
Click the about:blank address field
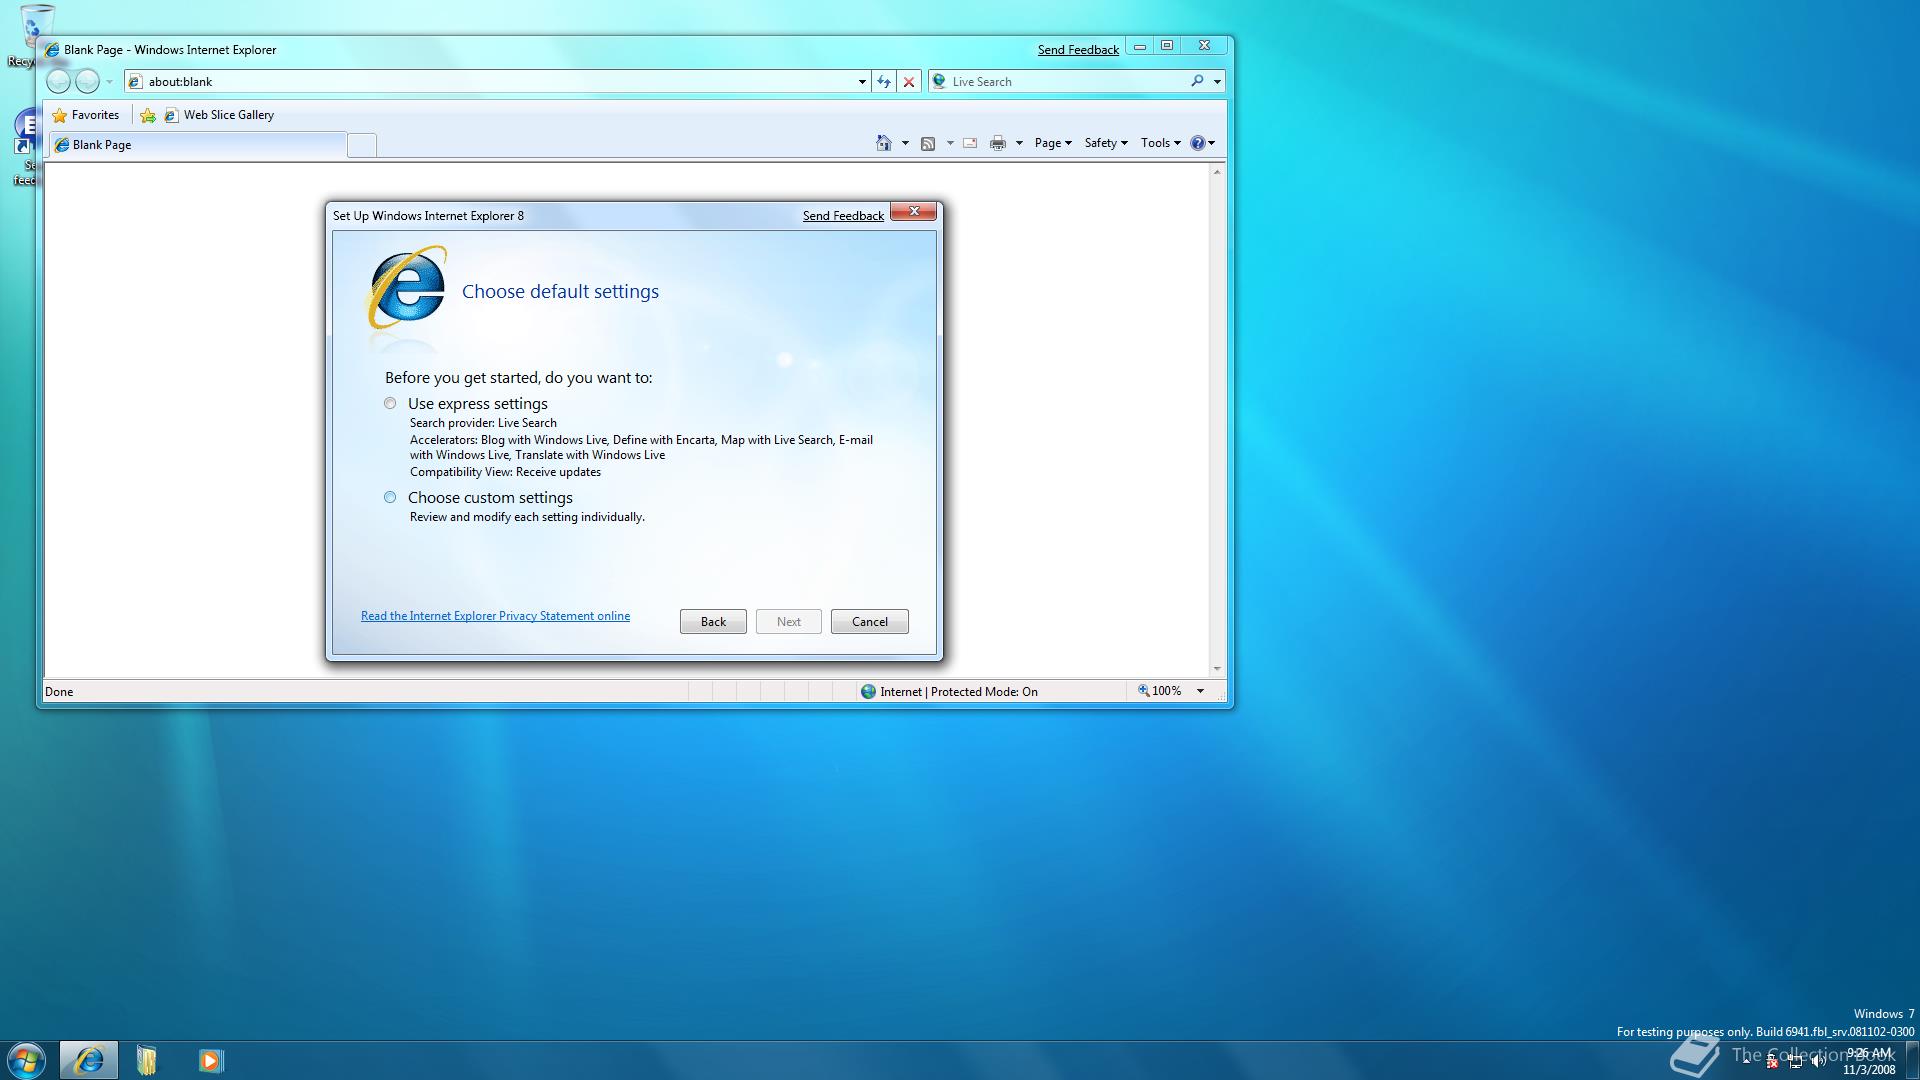pyautogui.click(x=497, y=82)
